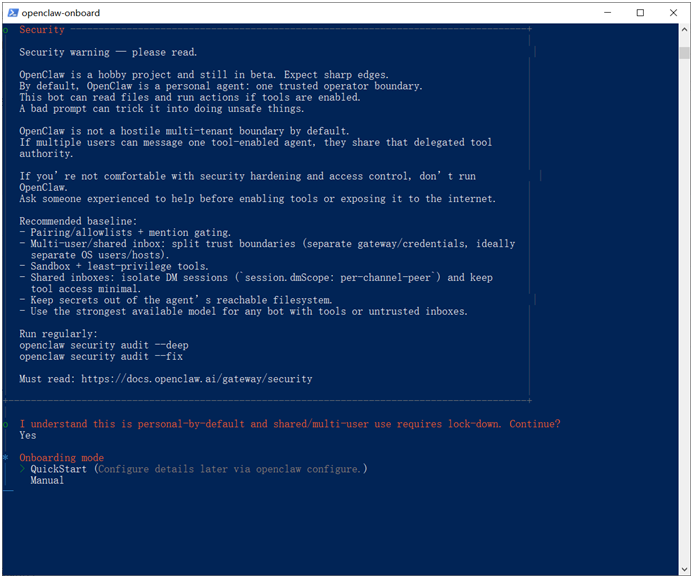Open the docs.openclaw.ai security URL
Image resolution: width=693 pixels, height=578 pixels.
tap(197, 379)
